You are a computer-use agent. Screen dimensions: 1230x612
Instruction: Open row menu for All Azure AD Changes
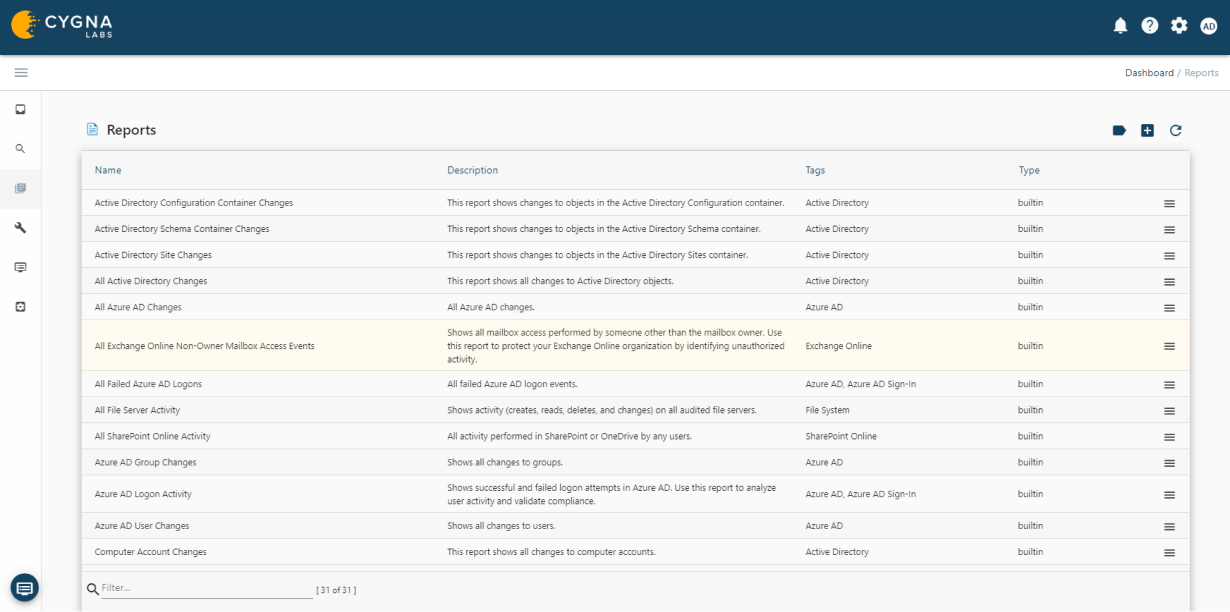[1169, 308]
